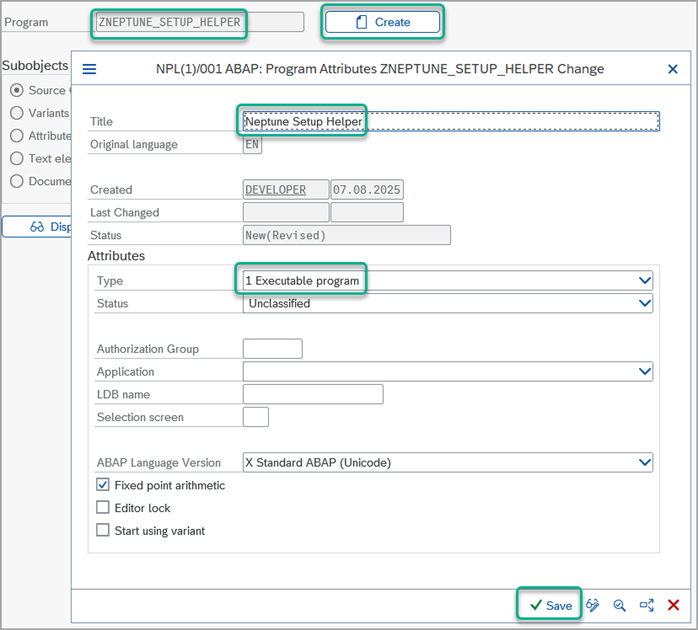Click the ABAP Language Version label
The width and height of the screenshot is (698, 630).
(x=159, y=463)
